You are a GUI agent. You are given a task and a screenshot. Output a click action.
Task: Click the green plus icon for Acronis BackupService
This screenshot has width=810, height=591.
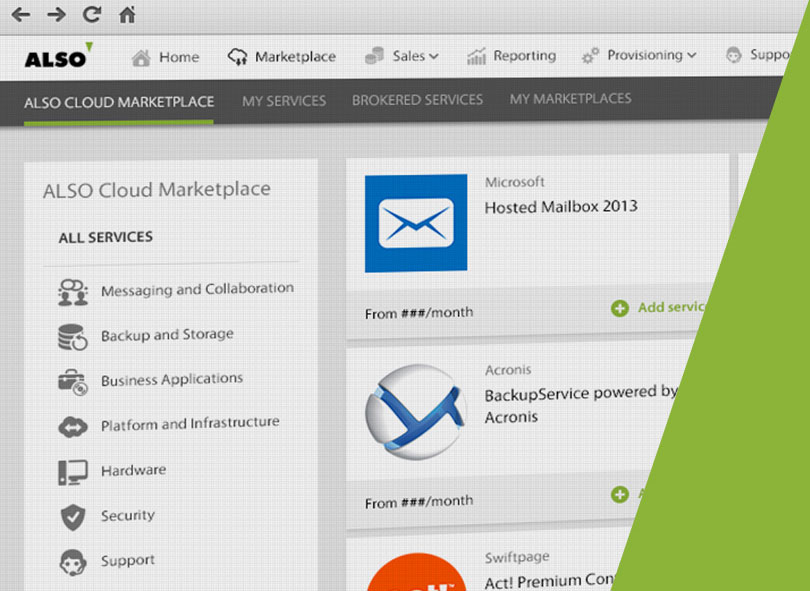tap(620, 494)
